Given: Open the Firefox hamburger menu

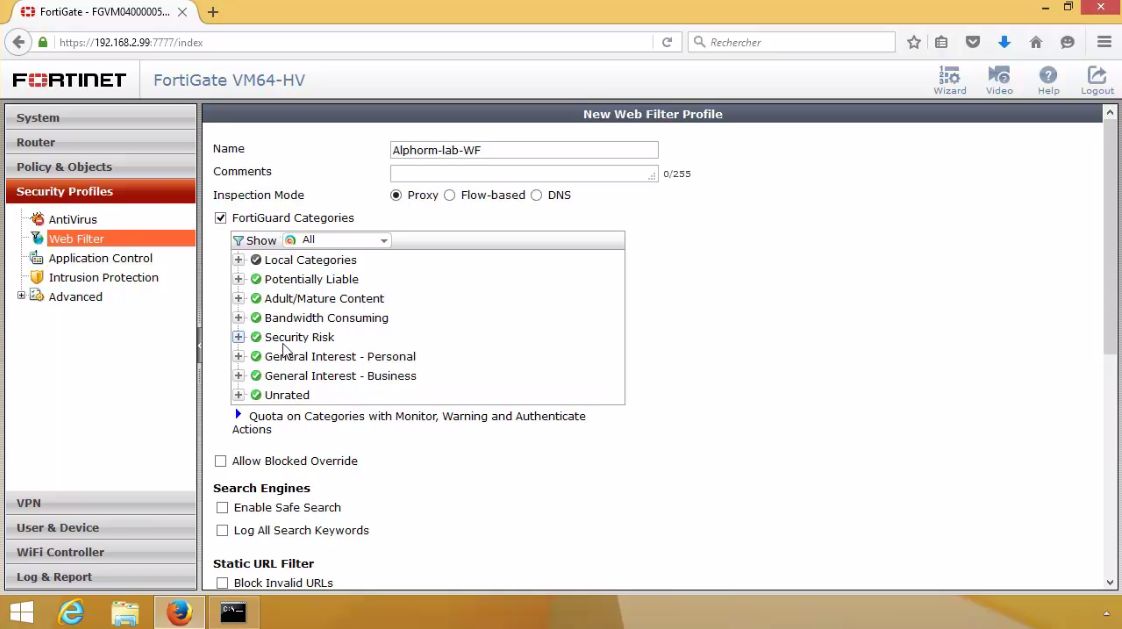Looking at the screenshot, I should (1104, 42).
